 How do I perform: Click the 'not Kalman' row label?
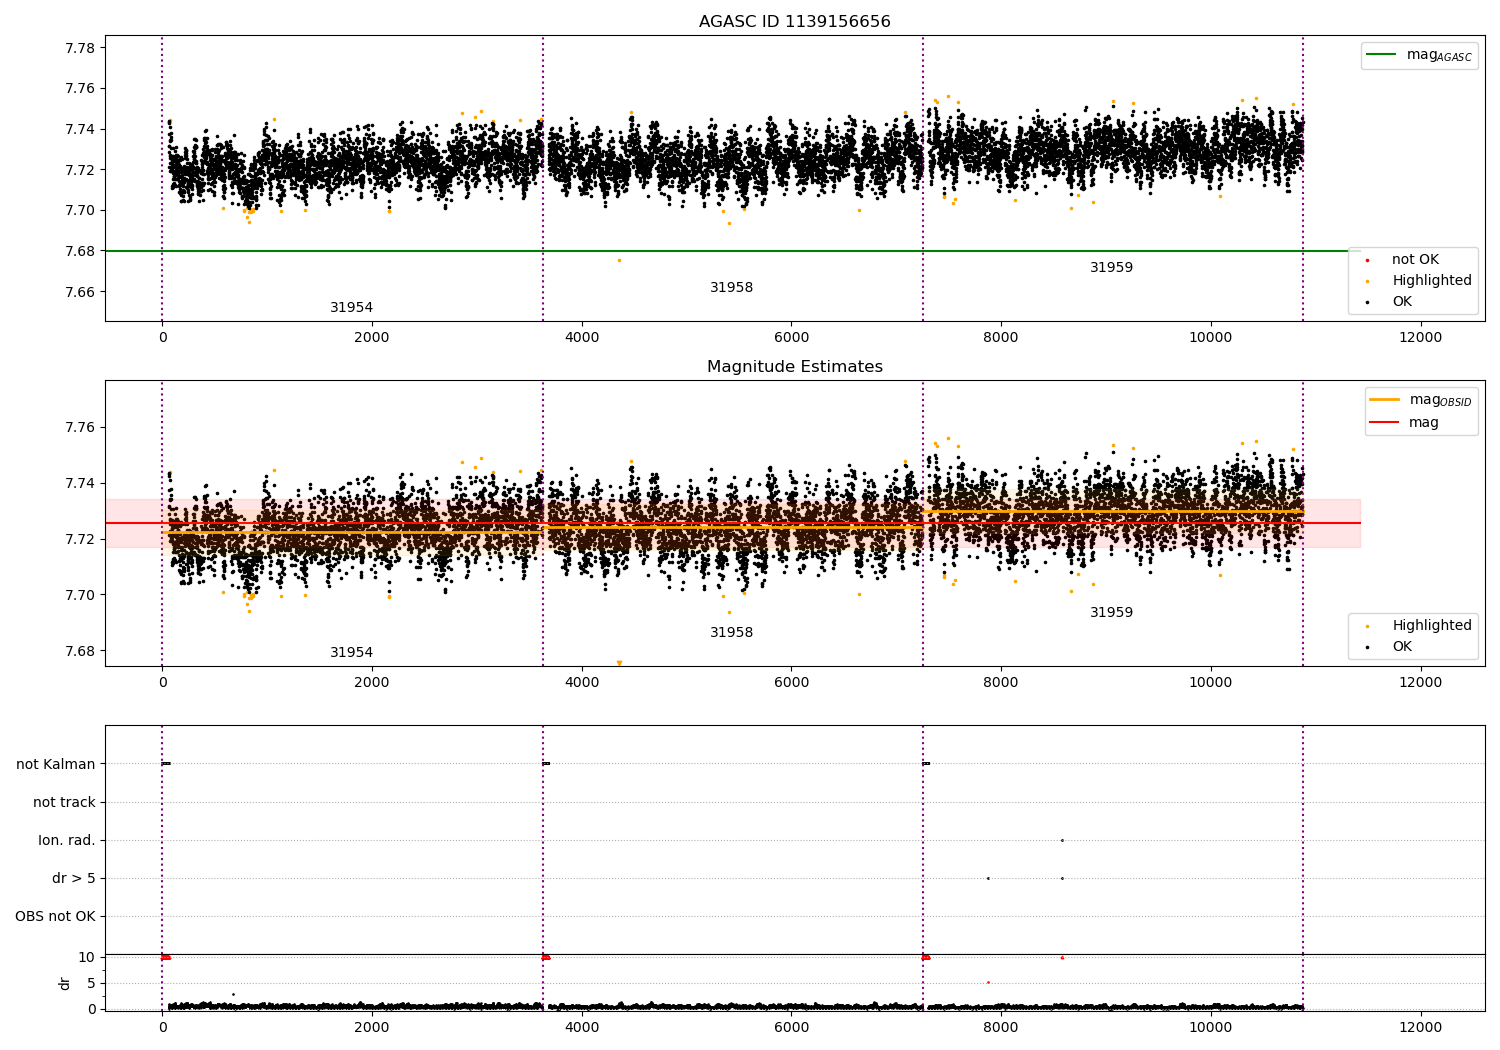coord(56,764)
